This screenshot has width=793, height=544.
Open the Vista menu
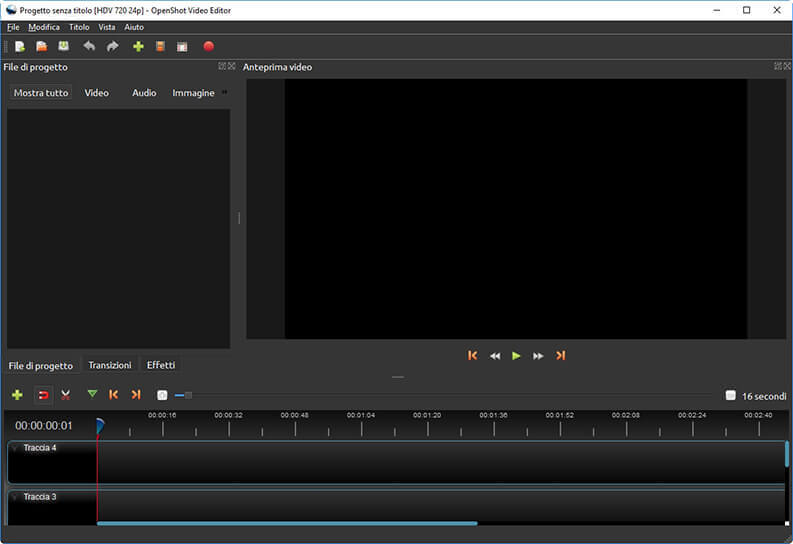pyautogui.click(x=107, y=27)
